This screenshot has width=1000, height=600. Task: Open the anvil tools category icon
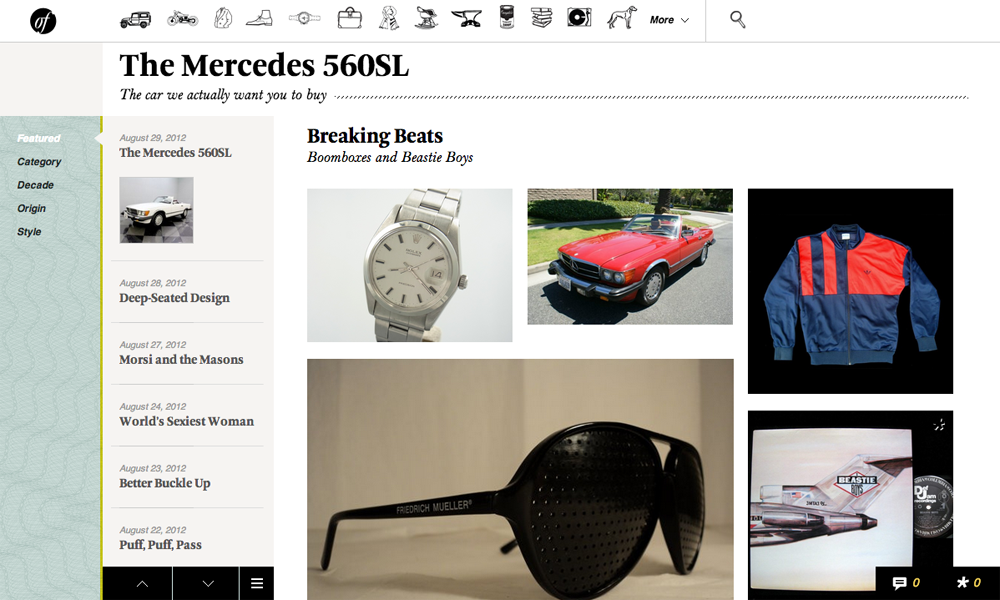click(466, 18)
